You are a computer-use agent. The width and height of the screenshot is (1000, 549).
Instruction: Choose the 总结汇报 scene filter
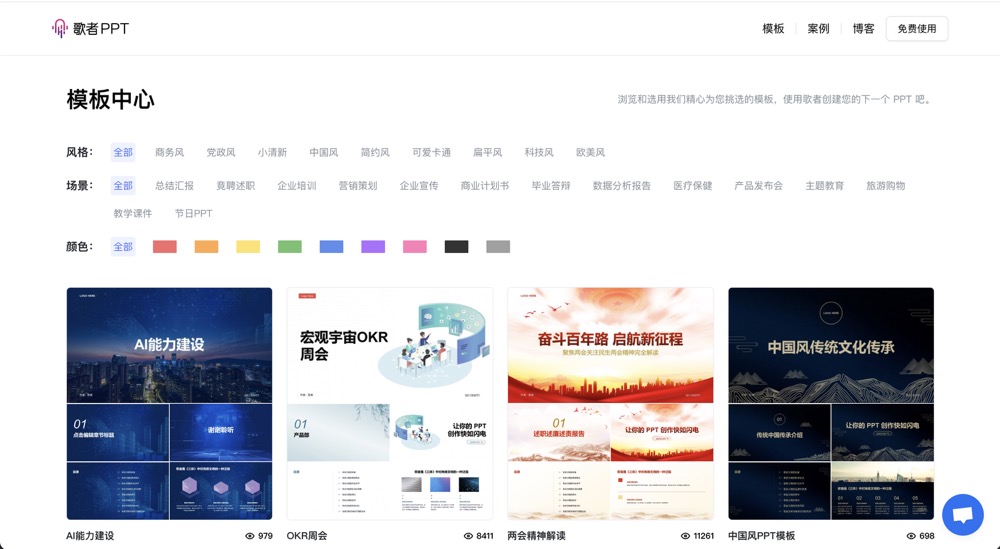[x=174, y=186]
